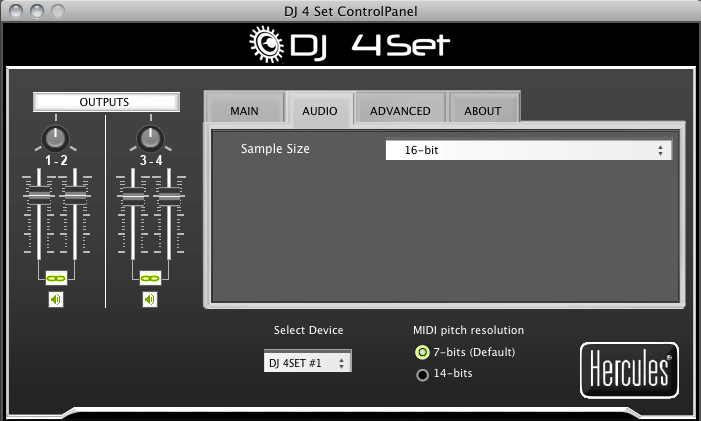Viewport: 701px width, 421px height.
Task: Select the 14-bits MIDI pitch resolution option
Action: [422, 374]
